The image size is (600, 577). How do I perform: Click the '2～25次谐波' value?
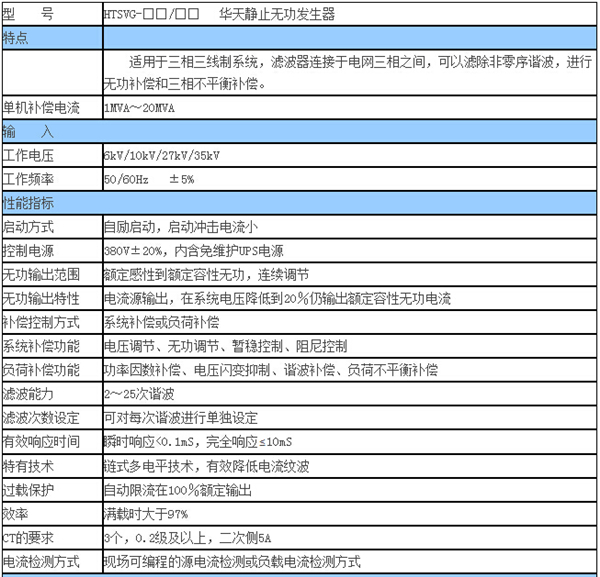(139, 394)
